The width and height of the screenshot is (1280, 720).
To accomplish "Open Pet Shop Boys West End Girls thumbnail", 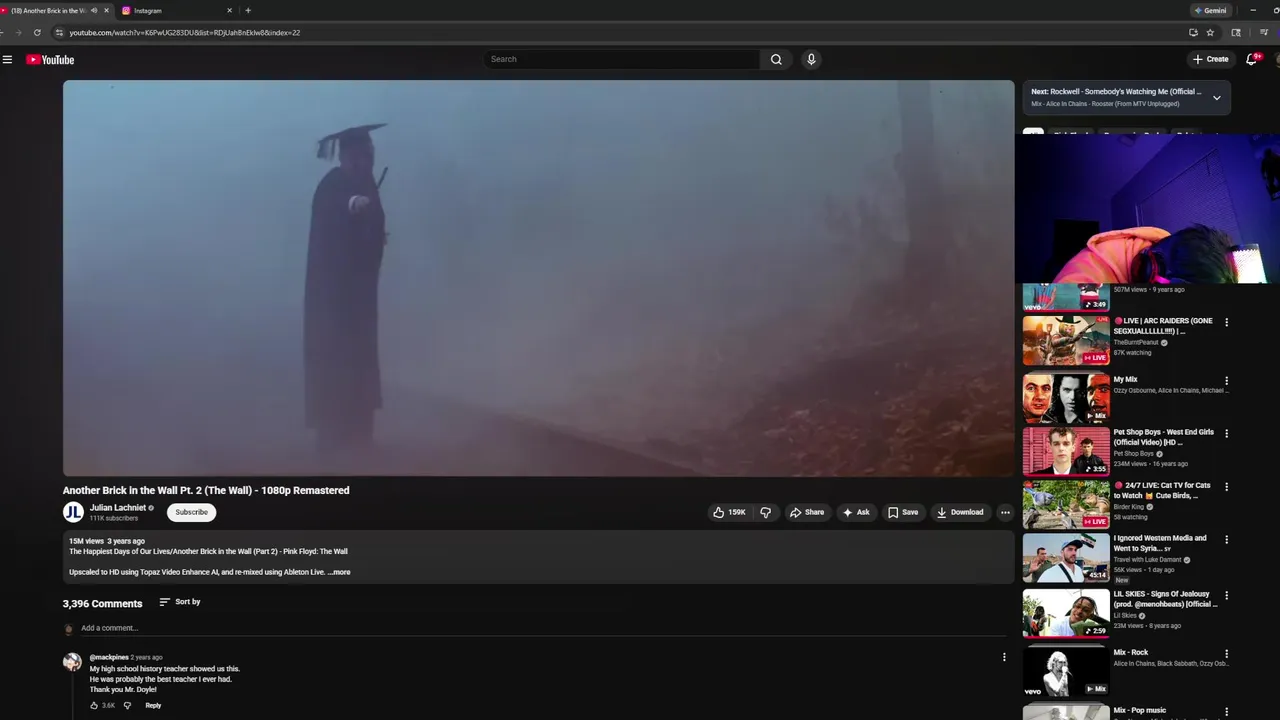I will (1066, 451).
